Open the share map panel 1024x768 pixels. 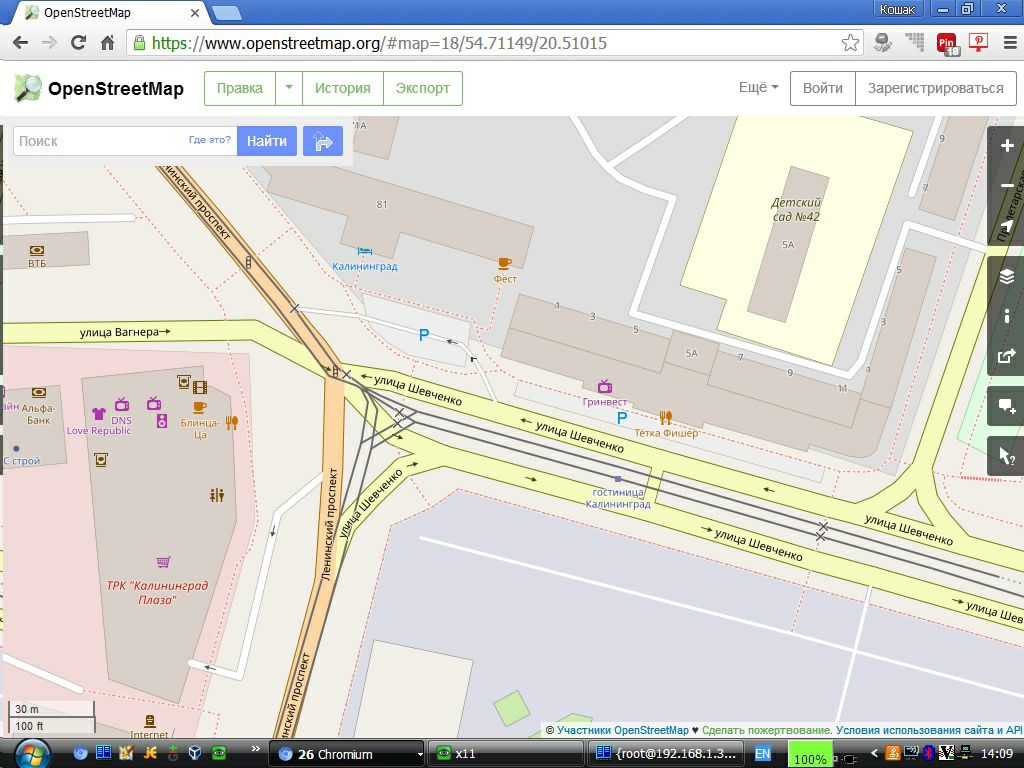point(1006,356)
